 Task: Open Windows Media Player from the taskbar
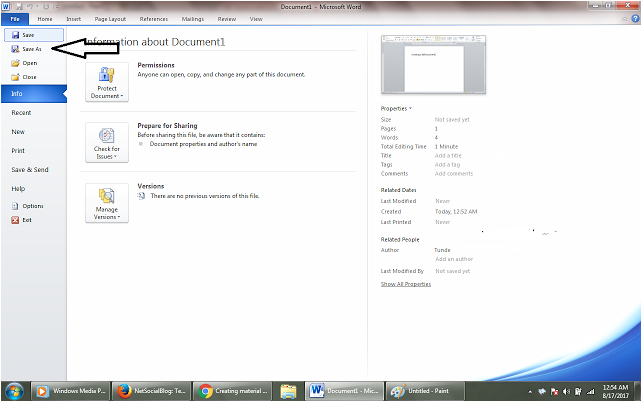tap(70, 391)
